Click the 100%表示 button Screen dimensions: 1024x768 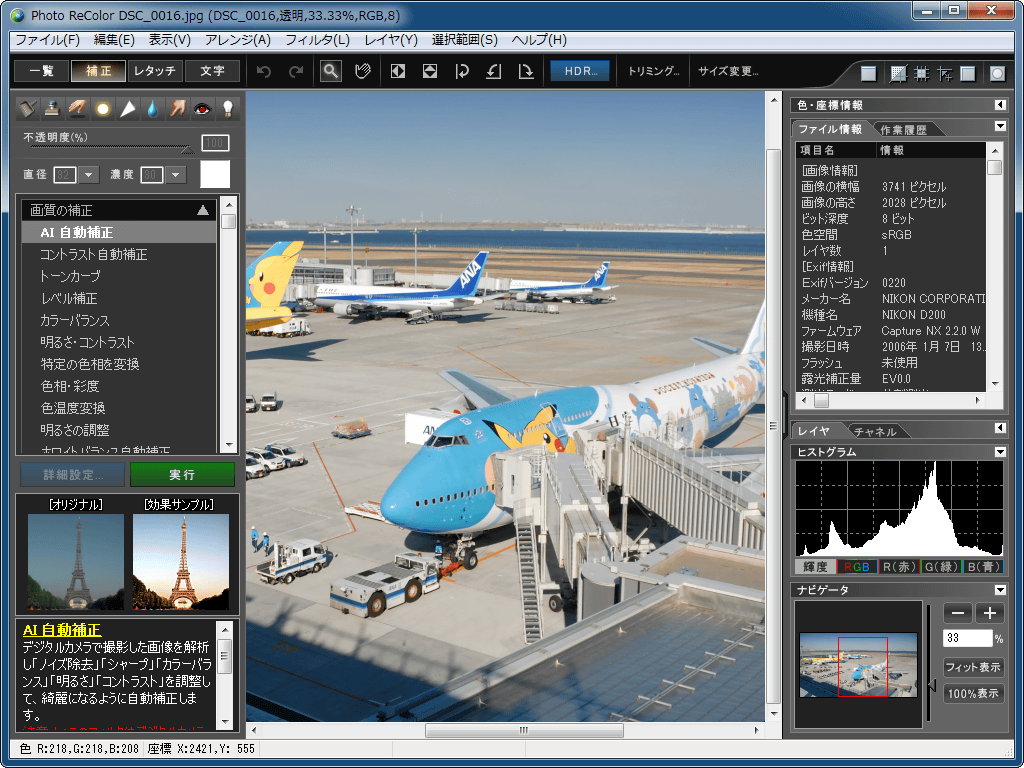click(x=973, y=694)
